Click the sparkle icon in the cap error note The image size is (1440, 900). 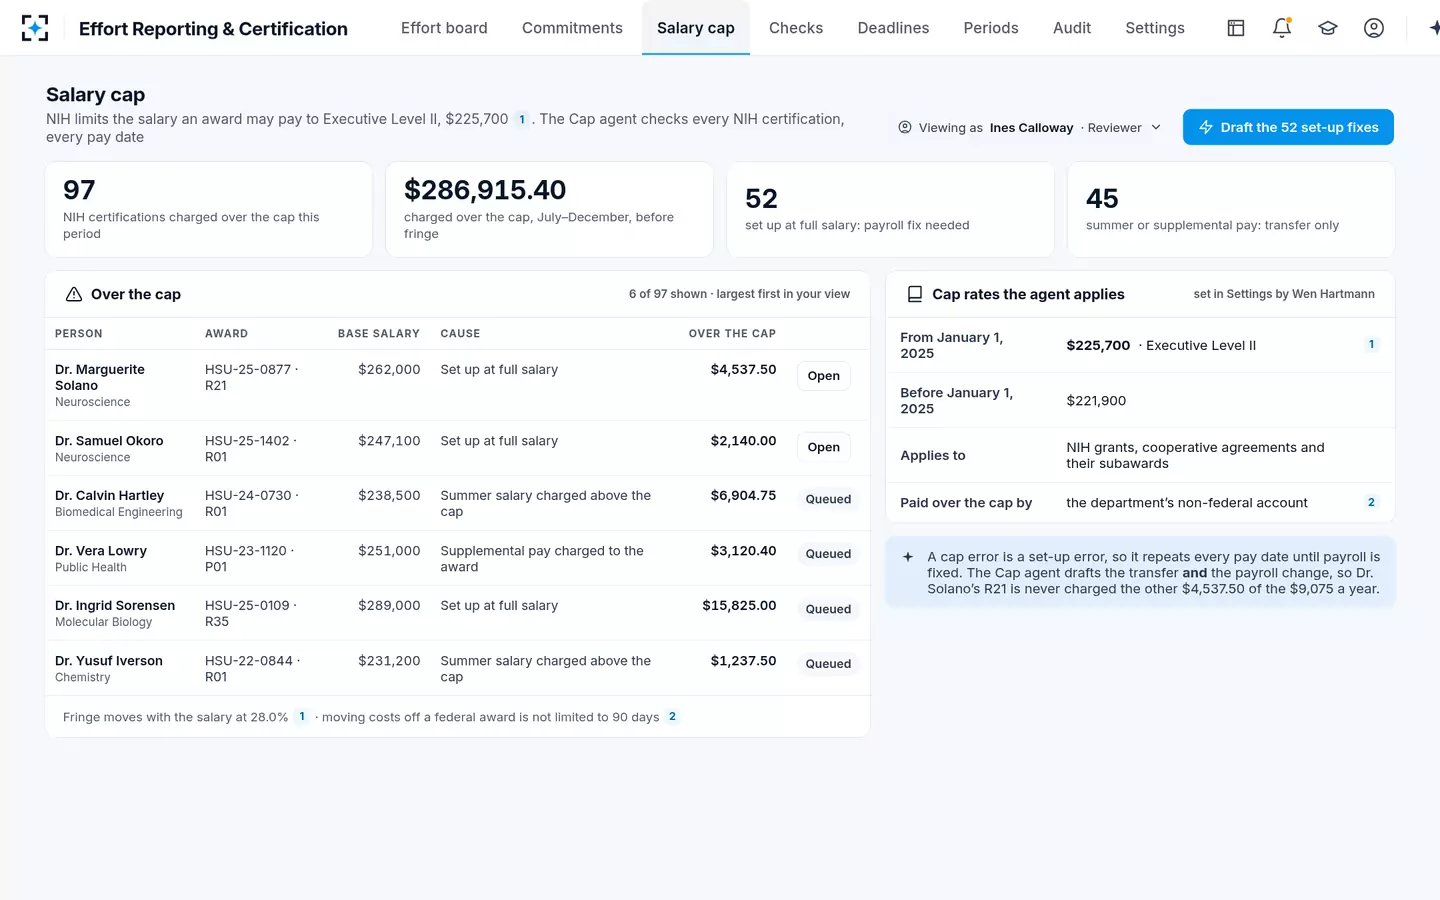click(x=908, y=557)
